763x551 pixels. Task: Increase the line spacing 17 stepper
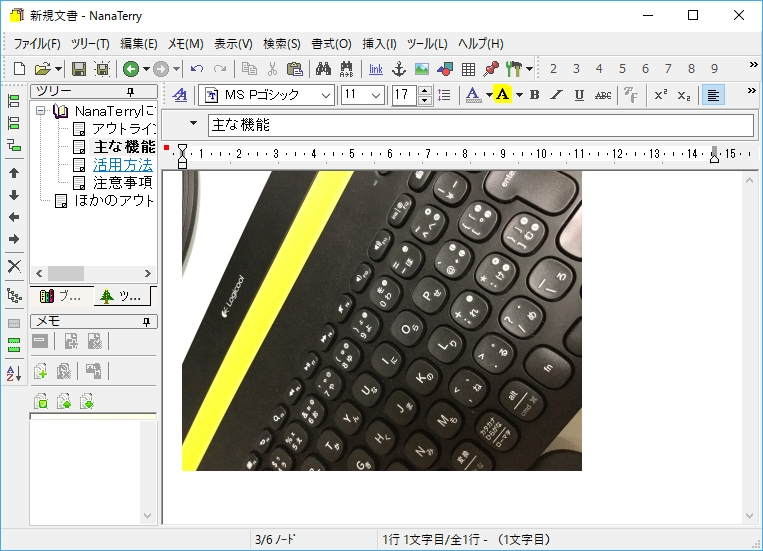pyautogui.click(x=425, y=91)
